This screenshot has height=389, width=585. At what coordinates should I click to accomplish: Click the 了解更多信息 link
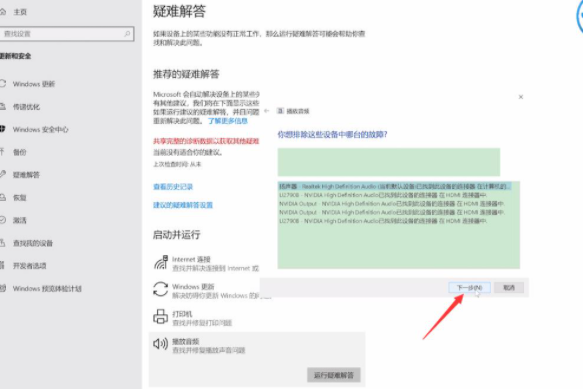[228, 121]
